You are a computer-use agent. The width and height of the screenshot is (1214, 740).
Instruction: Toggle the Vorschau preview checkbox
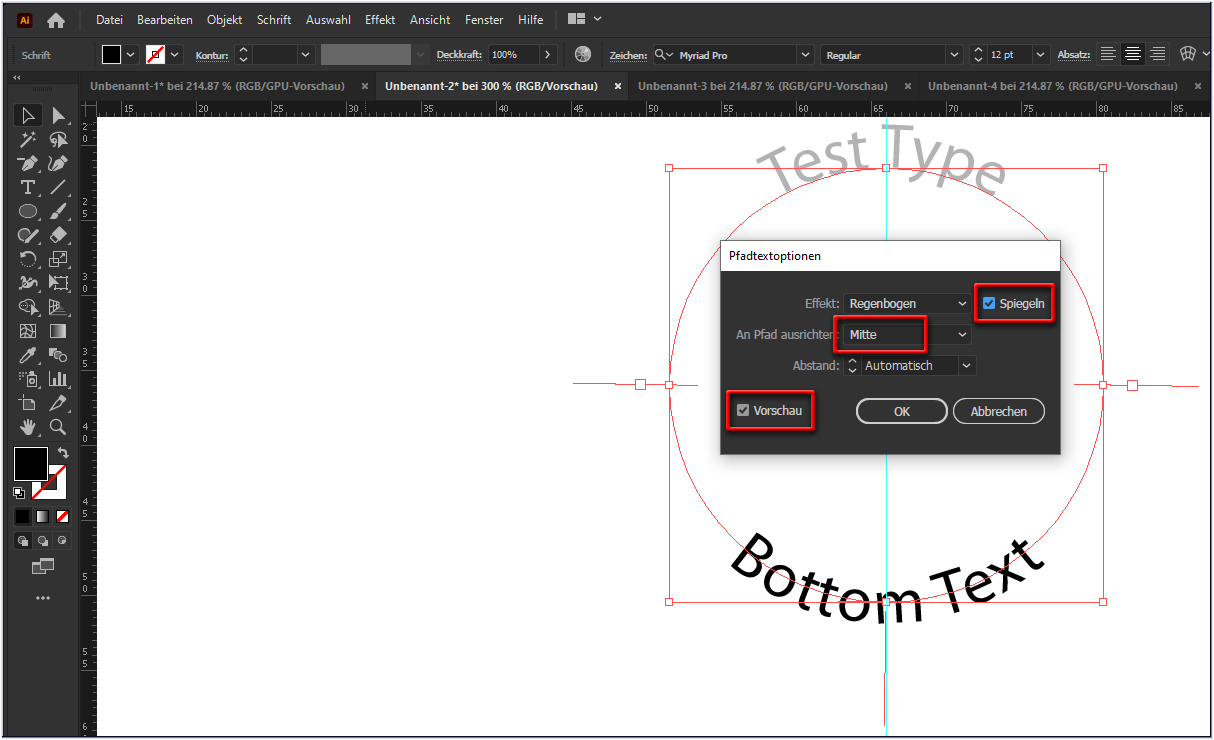pyautogui.click(x=743, y=410)
